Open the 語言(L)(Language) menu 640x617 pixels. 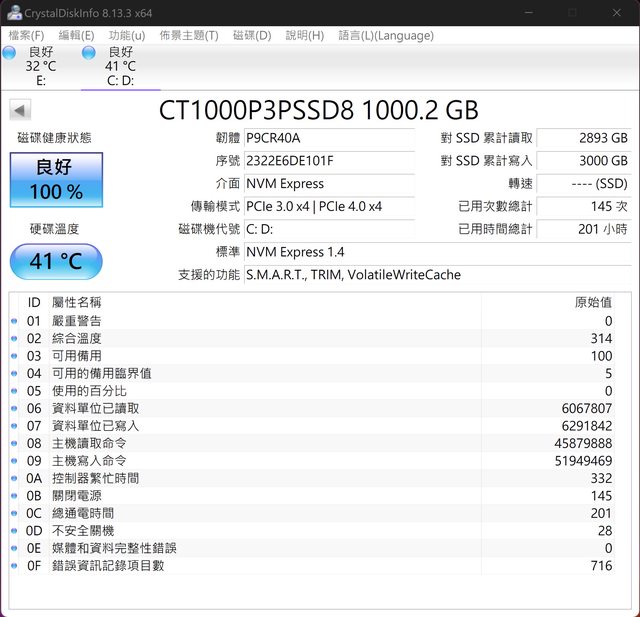386,35
